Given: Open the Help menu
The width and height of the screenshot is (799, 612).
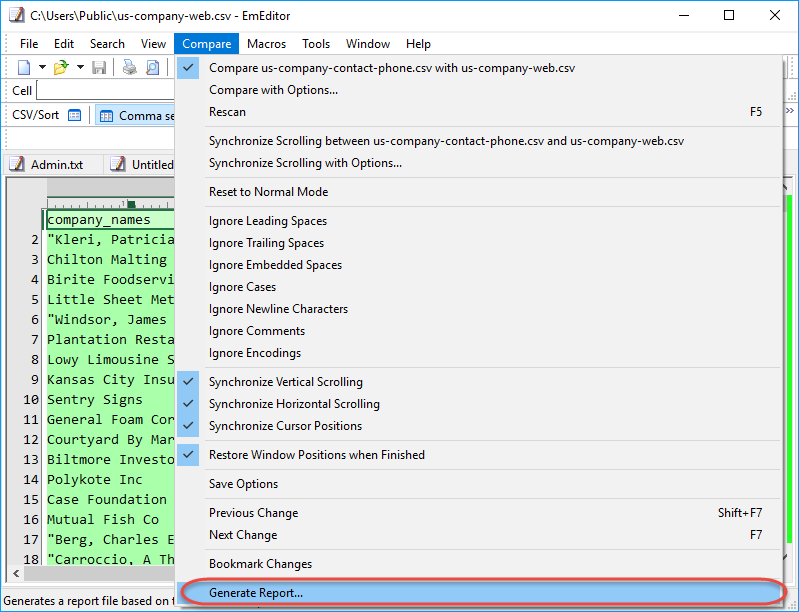Looking at the screenshot, I should point(418,44).
